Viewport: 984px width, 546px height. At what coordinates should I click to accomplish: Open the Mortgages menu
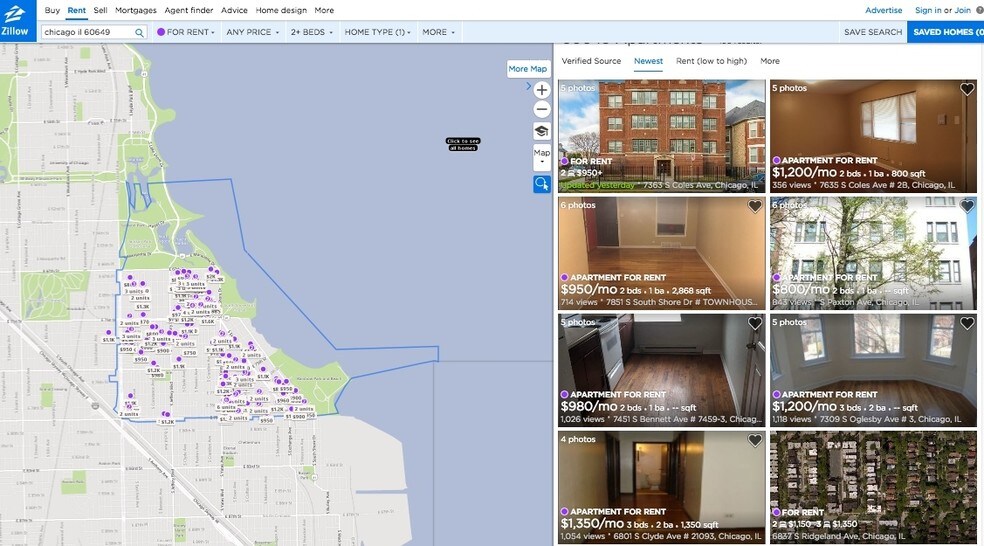(x=136, y=10)
